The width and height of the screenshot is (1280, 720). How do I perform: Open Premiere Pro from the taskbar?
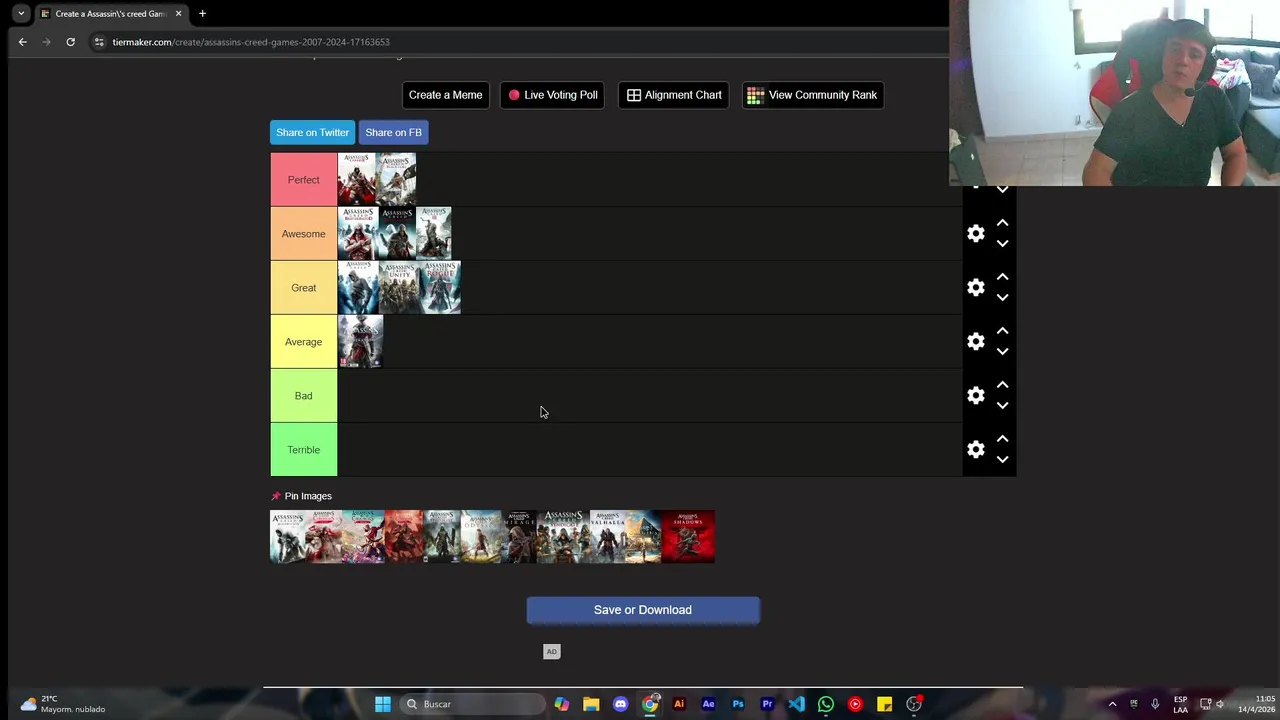pyautogui.click(x=767, y=704)
